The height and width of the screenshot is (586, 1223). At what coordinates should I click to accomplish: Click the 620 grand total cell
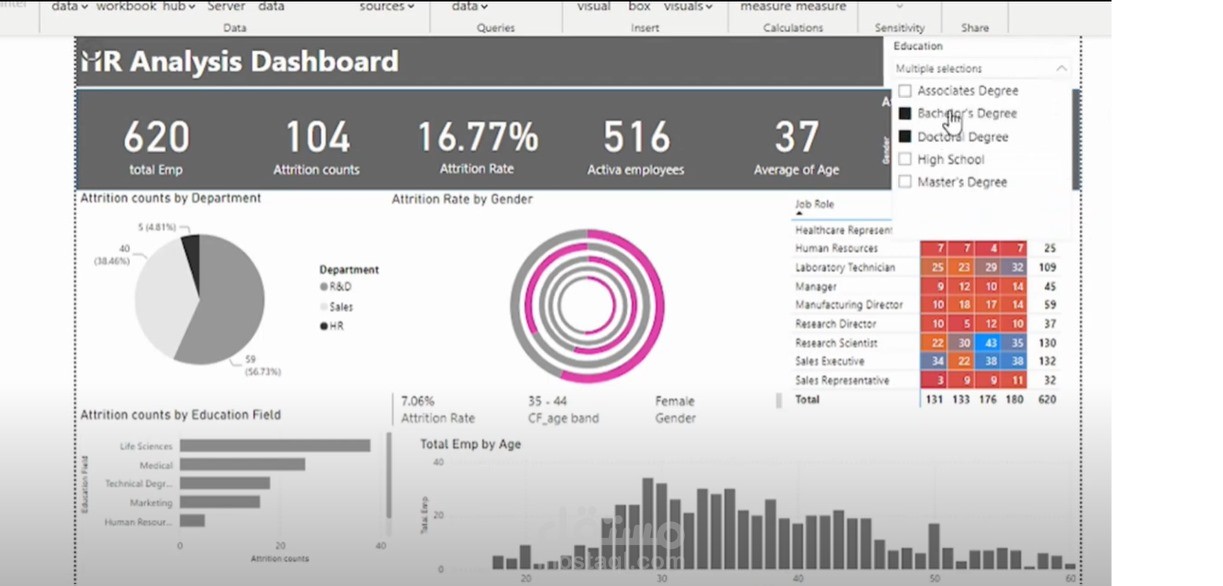click(x=1047, y=399)
